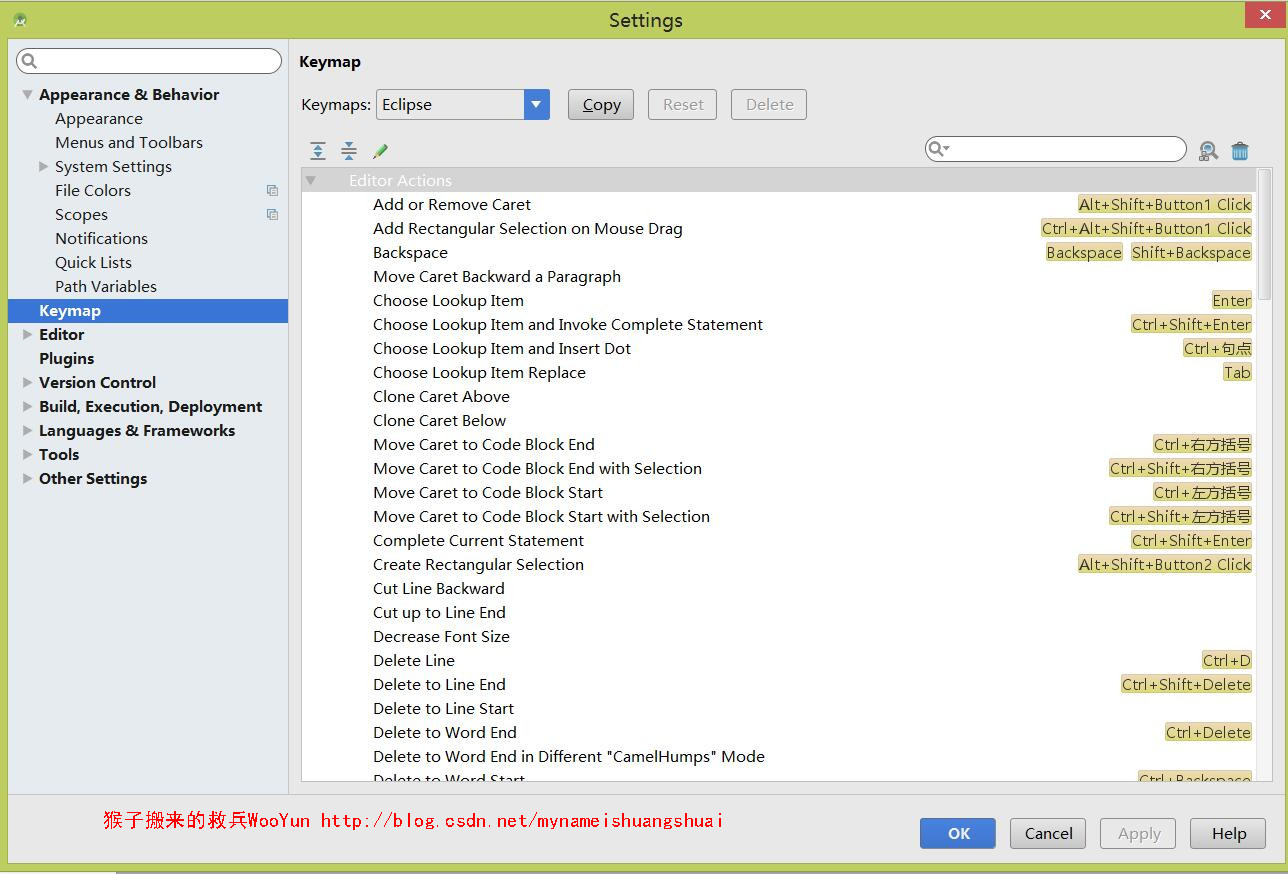Click the Android Studio icon in the title bar
The height and width of the screenshot is (874, 1288).
[x=20, y=20]
